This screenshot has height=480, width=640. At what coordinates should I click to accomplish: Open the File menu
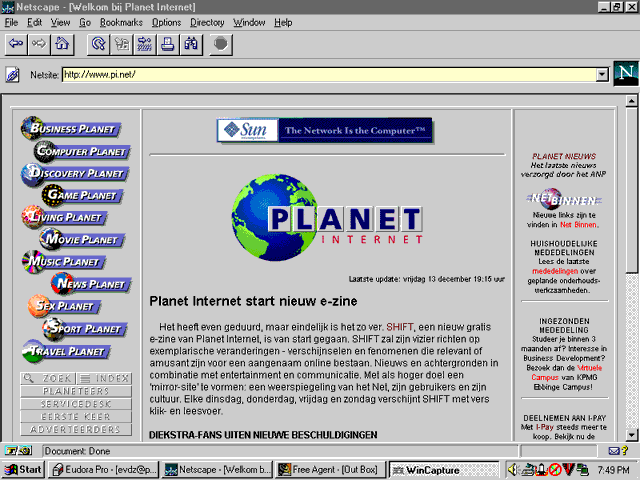pos(11,22)
